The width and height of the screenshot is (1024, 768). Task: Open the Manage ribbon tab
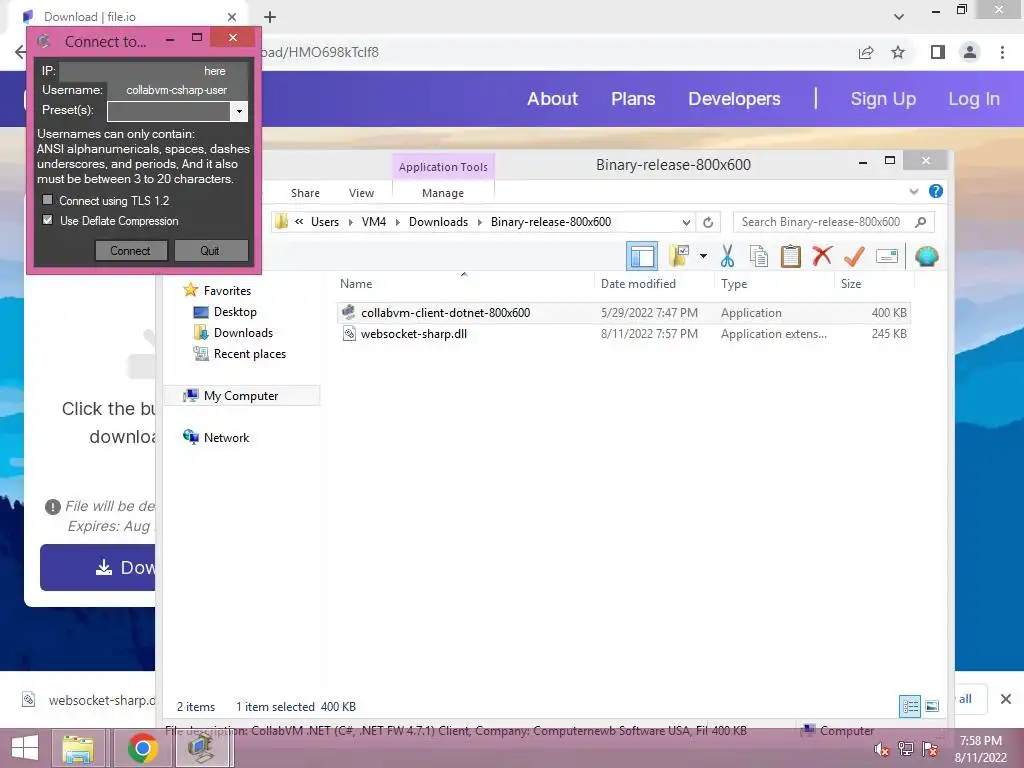click(443, 193)
